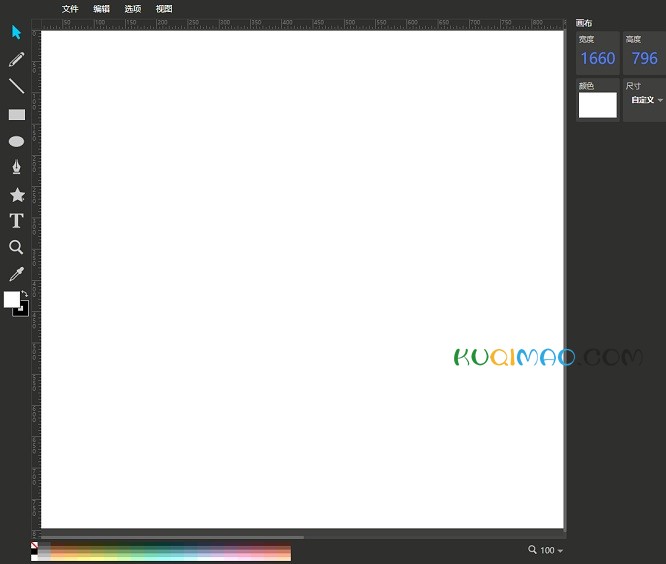Viewport: 666px width, 564px height.
Task: Select the Zoom magnifier tool
Action: [16, 247]
